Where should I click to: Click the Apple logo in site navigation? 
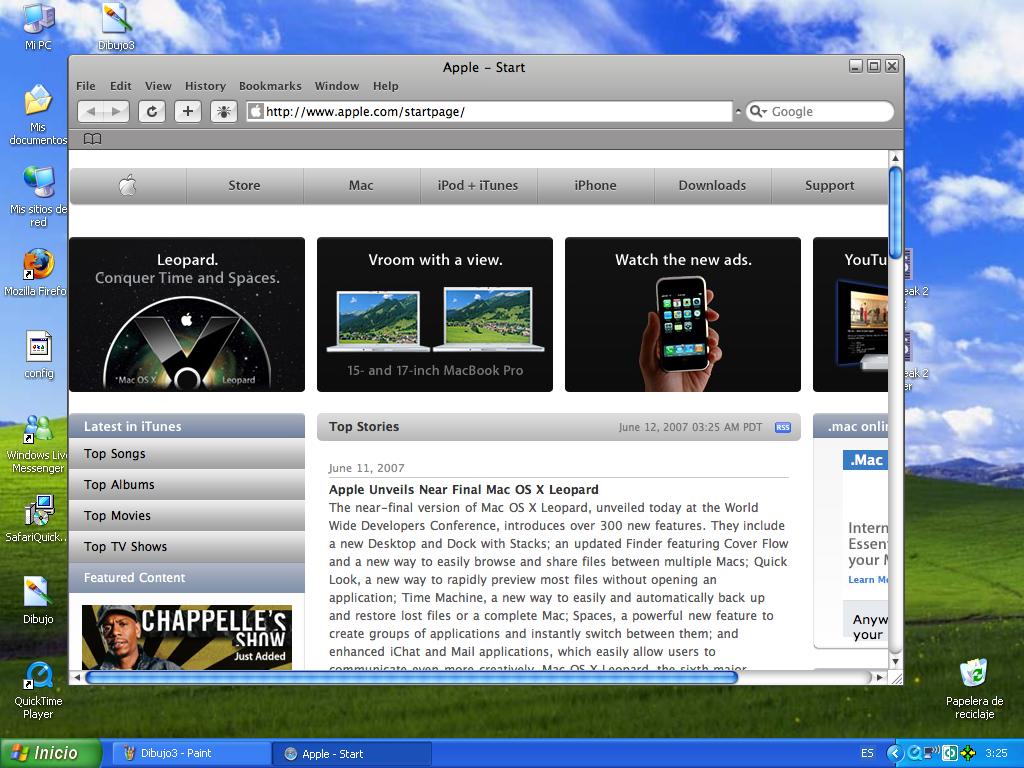(x=127, y=185)
